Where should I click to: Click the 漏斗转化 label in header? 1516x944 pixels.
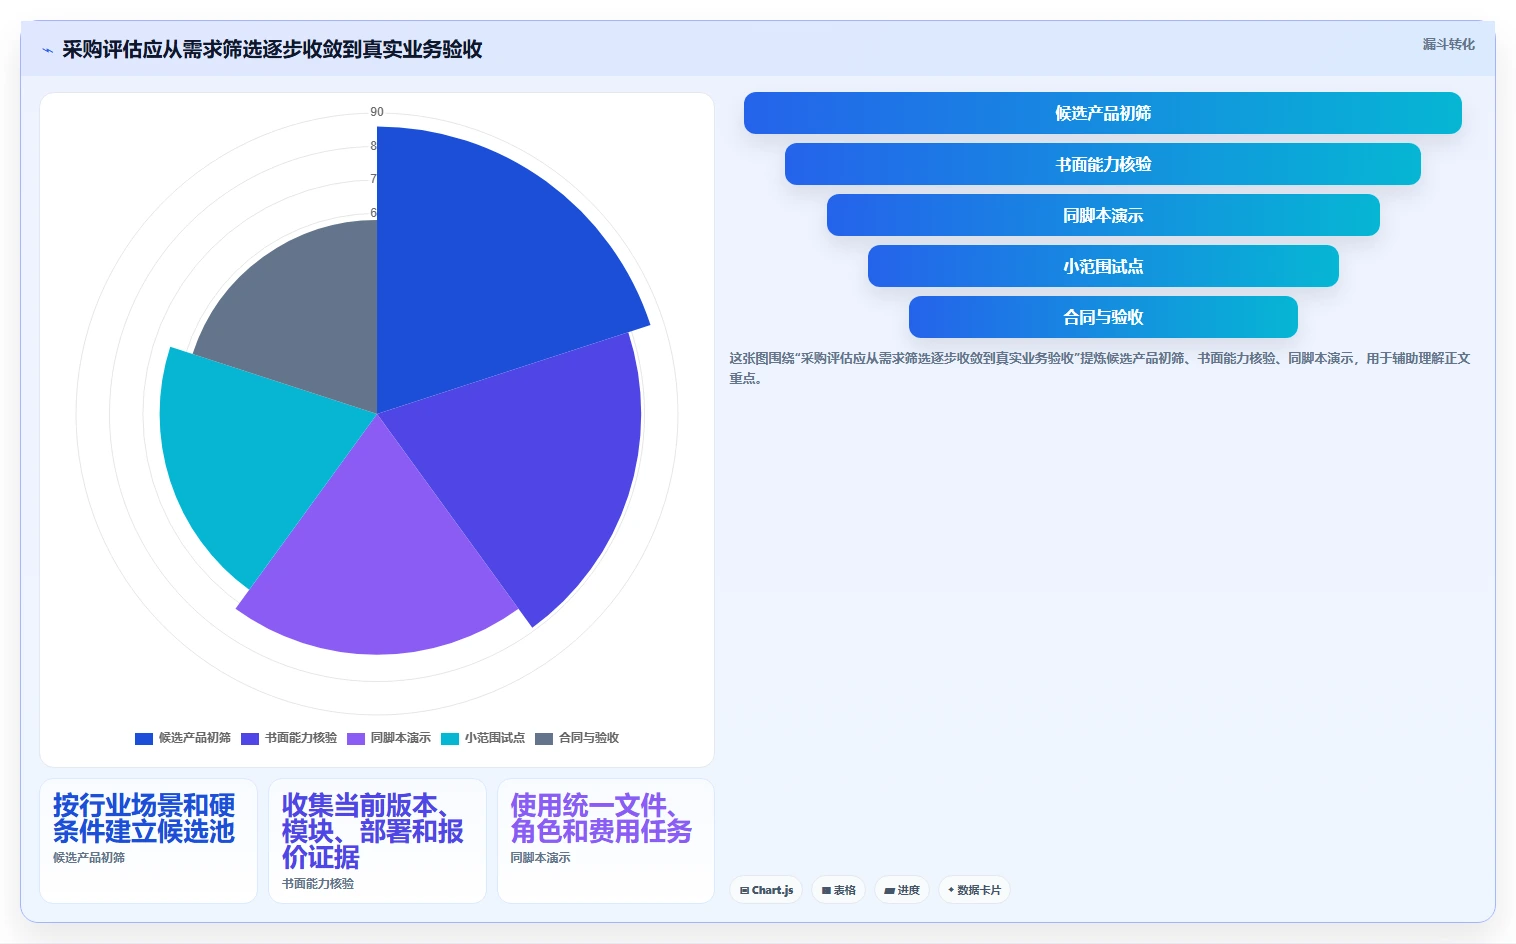(1448, 44)
